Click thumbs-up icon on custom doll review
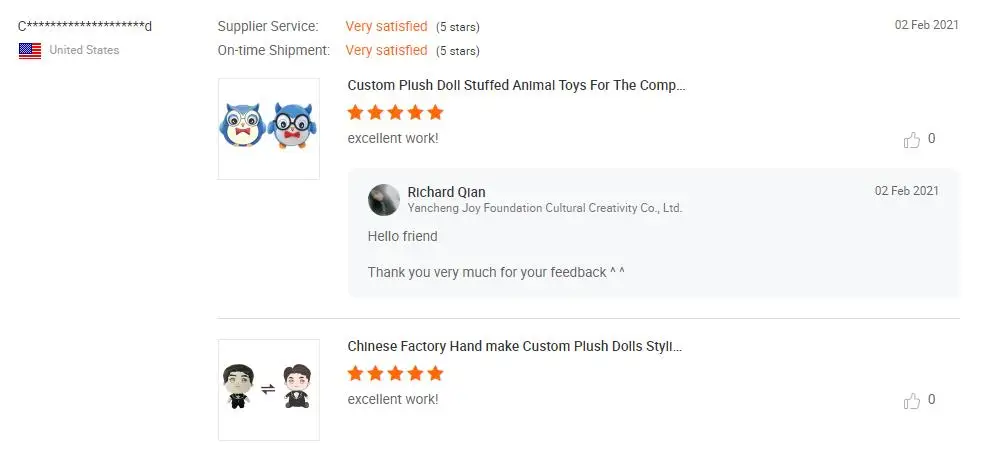1007x464 pixels. (911, 401)
